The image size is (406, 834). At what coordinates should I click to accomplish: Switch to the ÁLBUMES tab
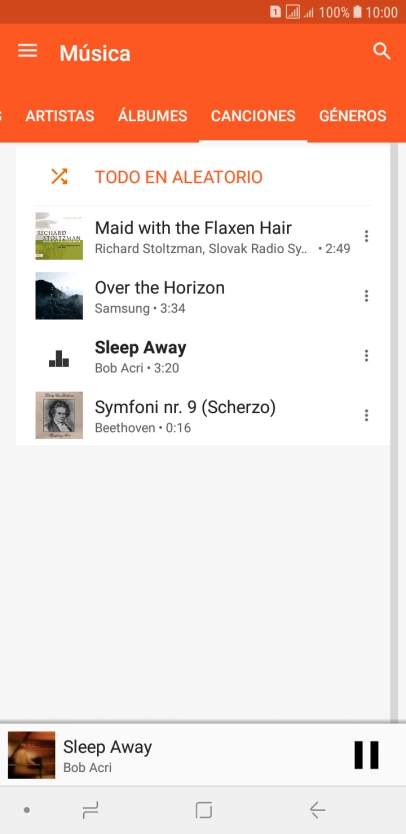tap(153, 116)
